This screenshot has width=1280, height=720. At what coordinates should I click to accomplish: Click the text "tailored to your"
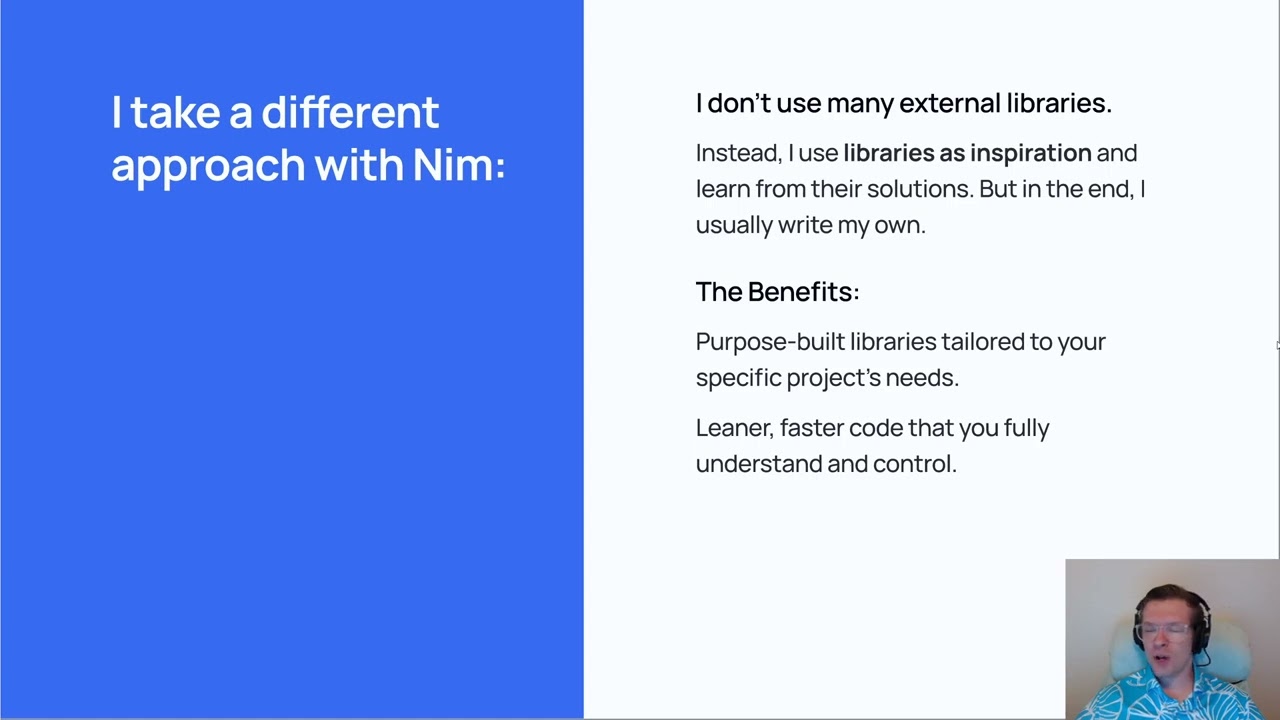tap(1023, 342)
